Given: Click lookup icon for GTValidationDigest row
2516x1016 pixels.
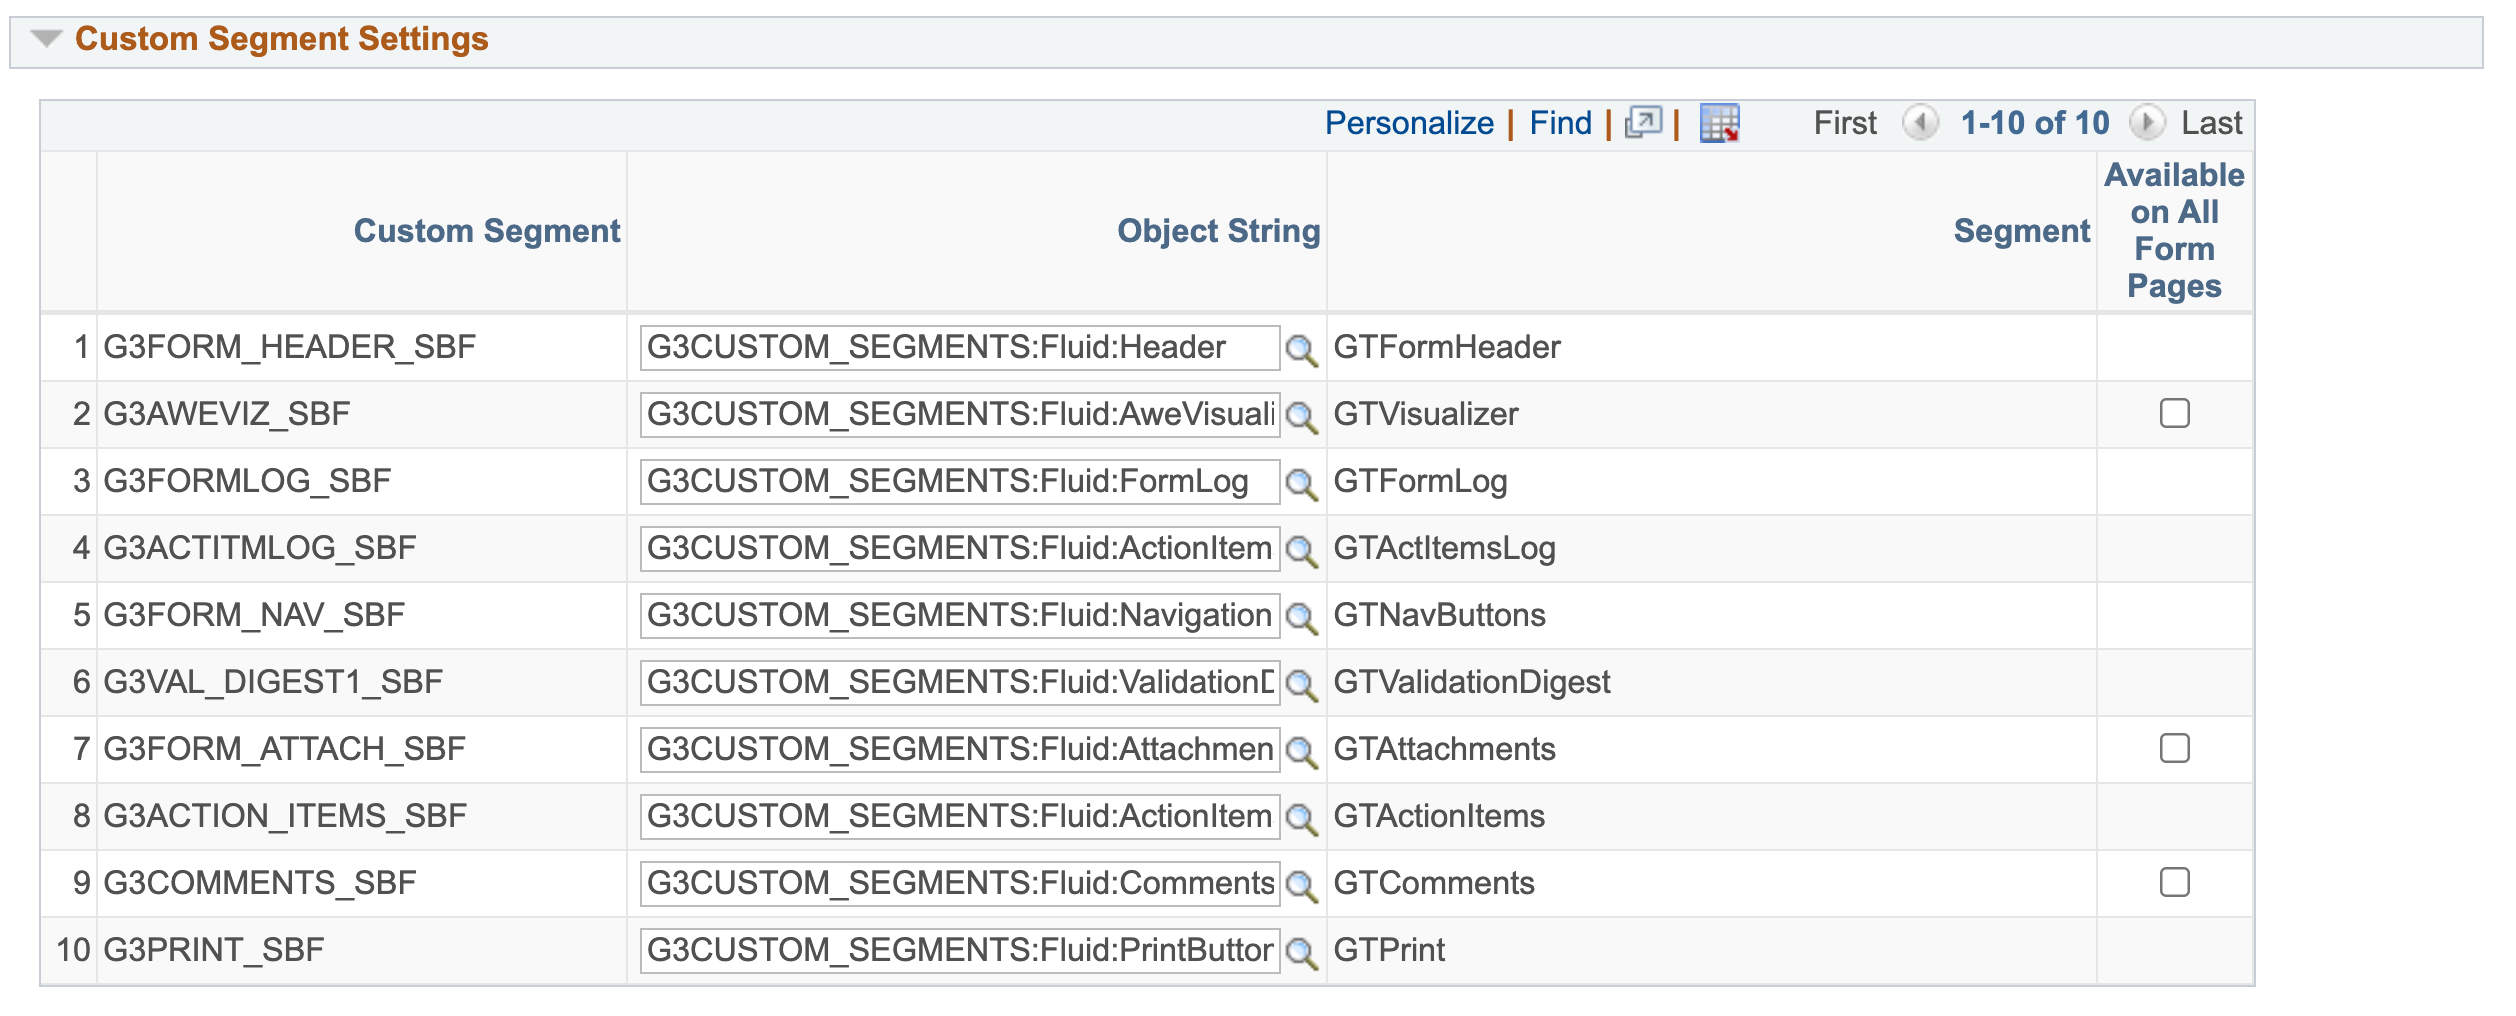Looking at the screenshot, I should [x=1301, y=685].
